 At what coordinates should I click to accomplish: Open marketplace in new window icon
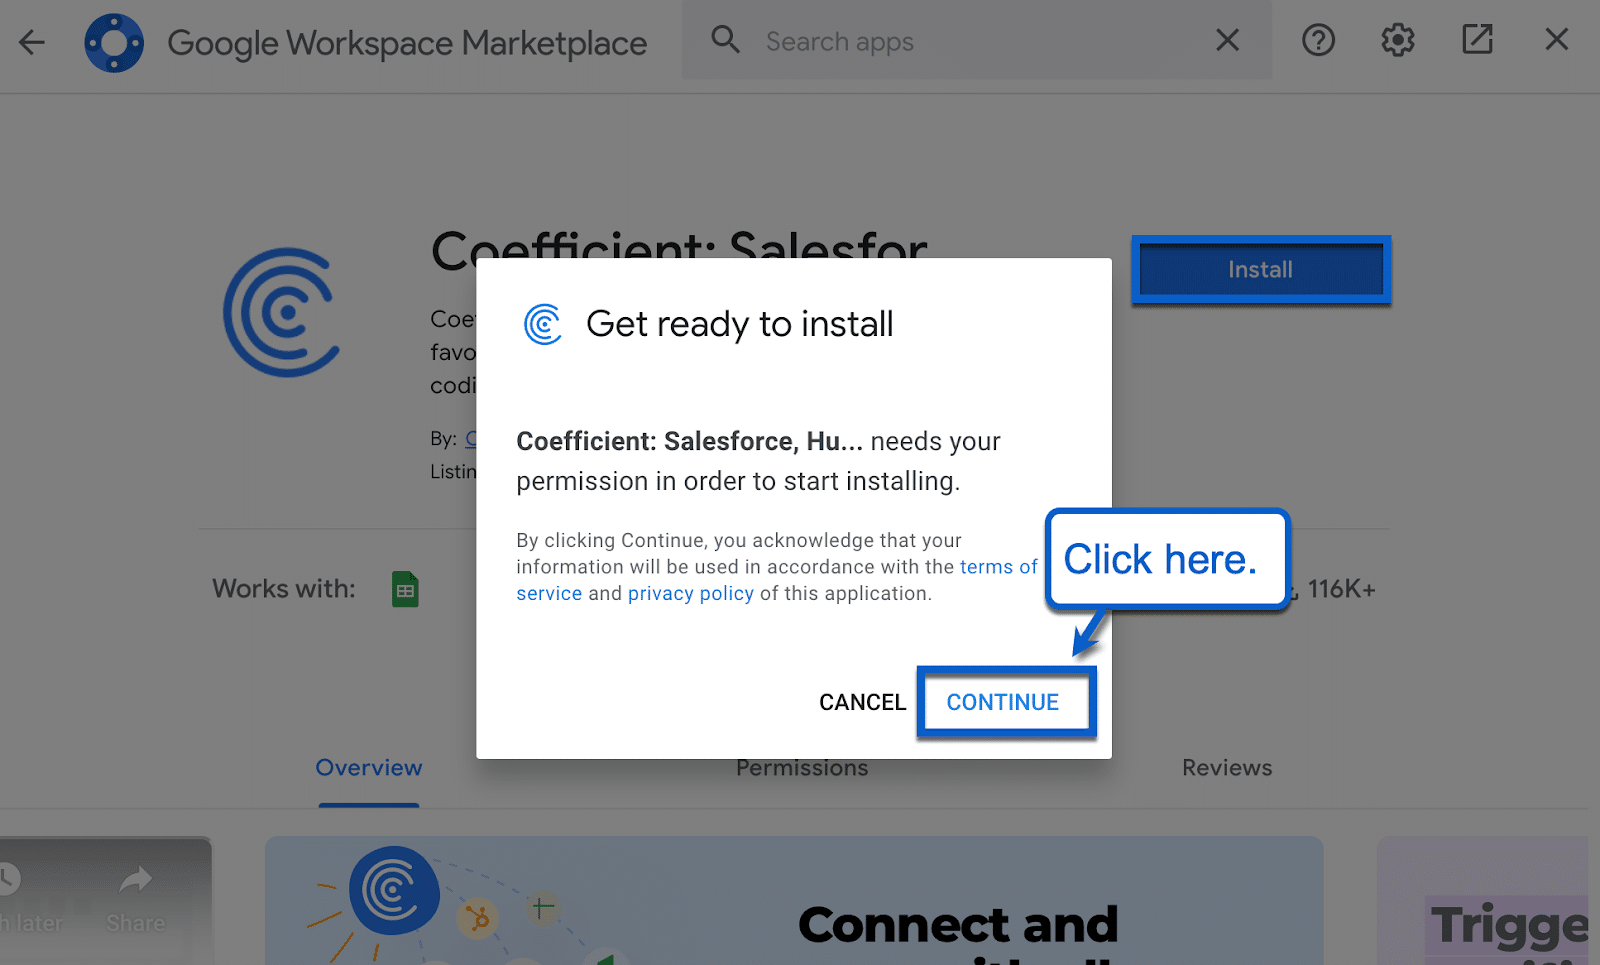click(1477, 40)
